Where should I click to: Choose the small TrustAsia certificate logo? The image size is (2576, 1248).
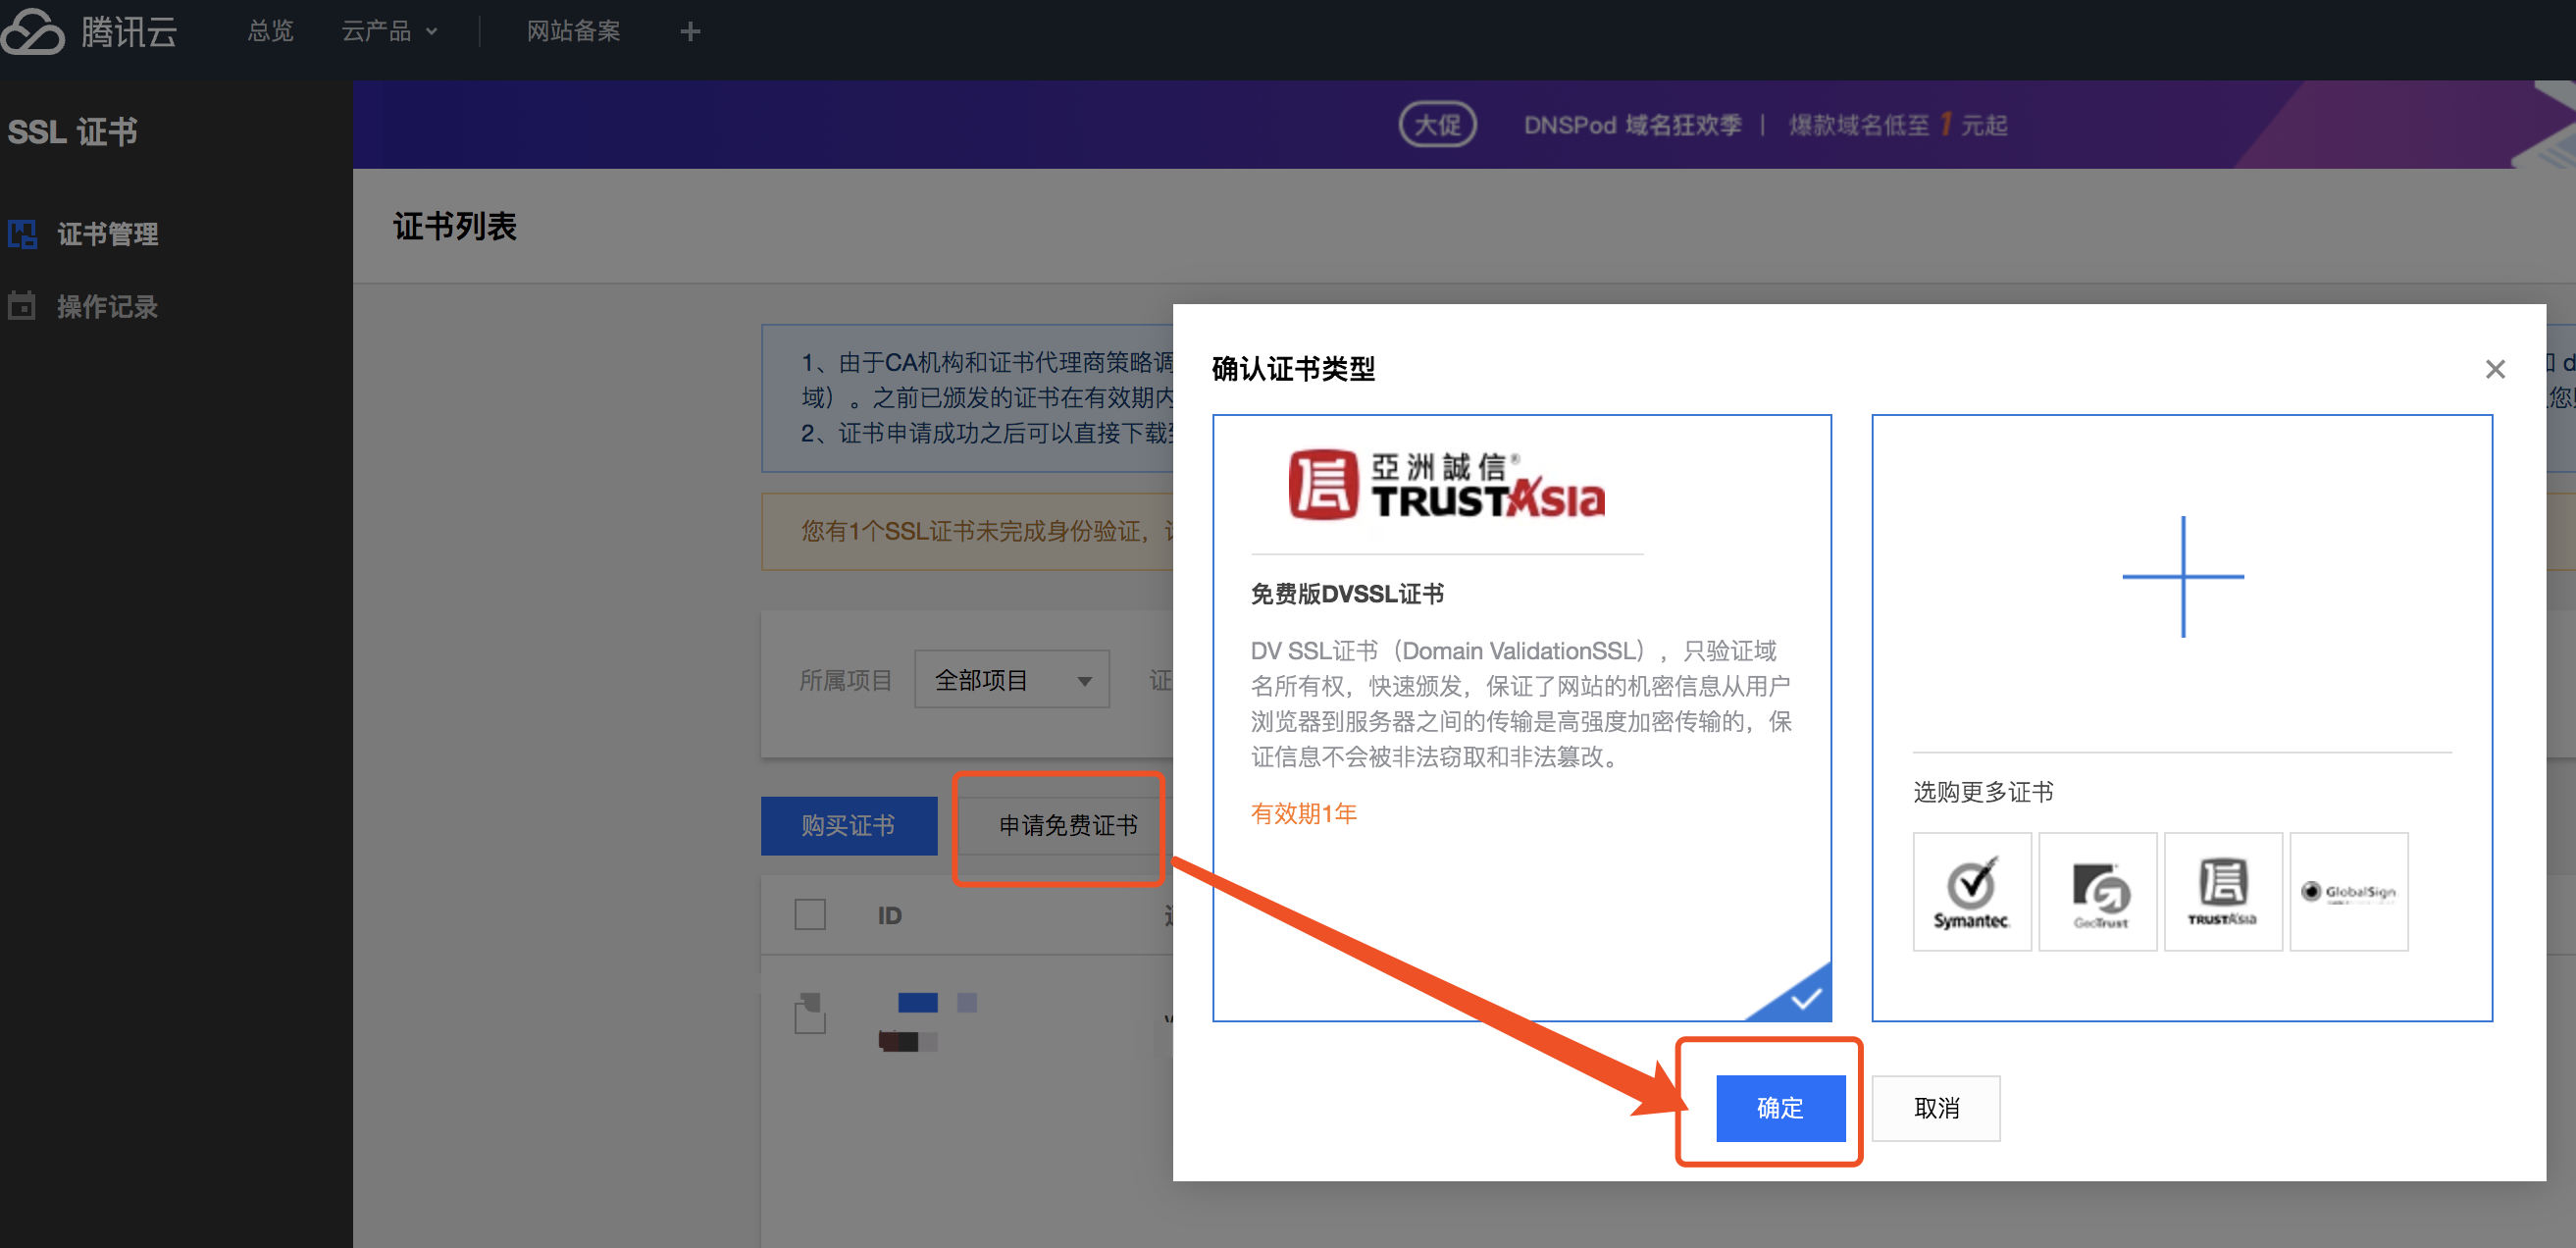(2222, 891)
